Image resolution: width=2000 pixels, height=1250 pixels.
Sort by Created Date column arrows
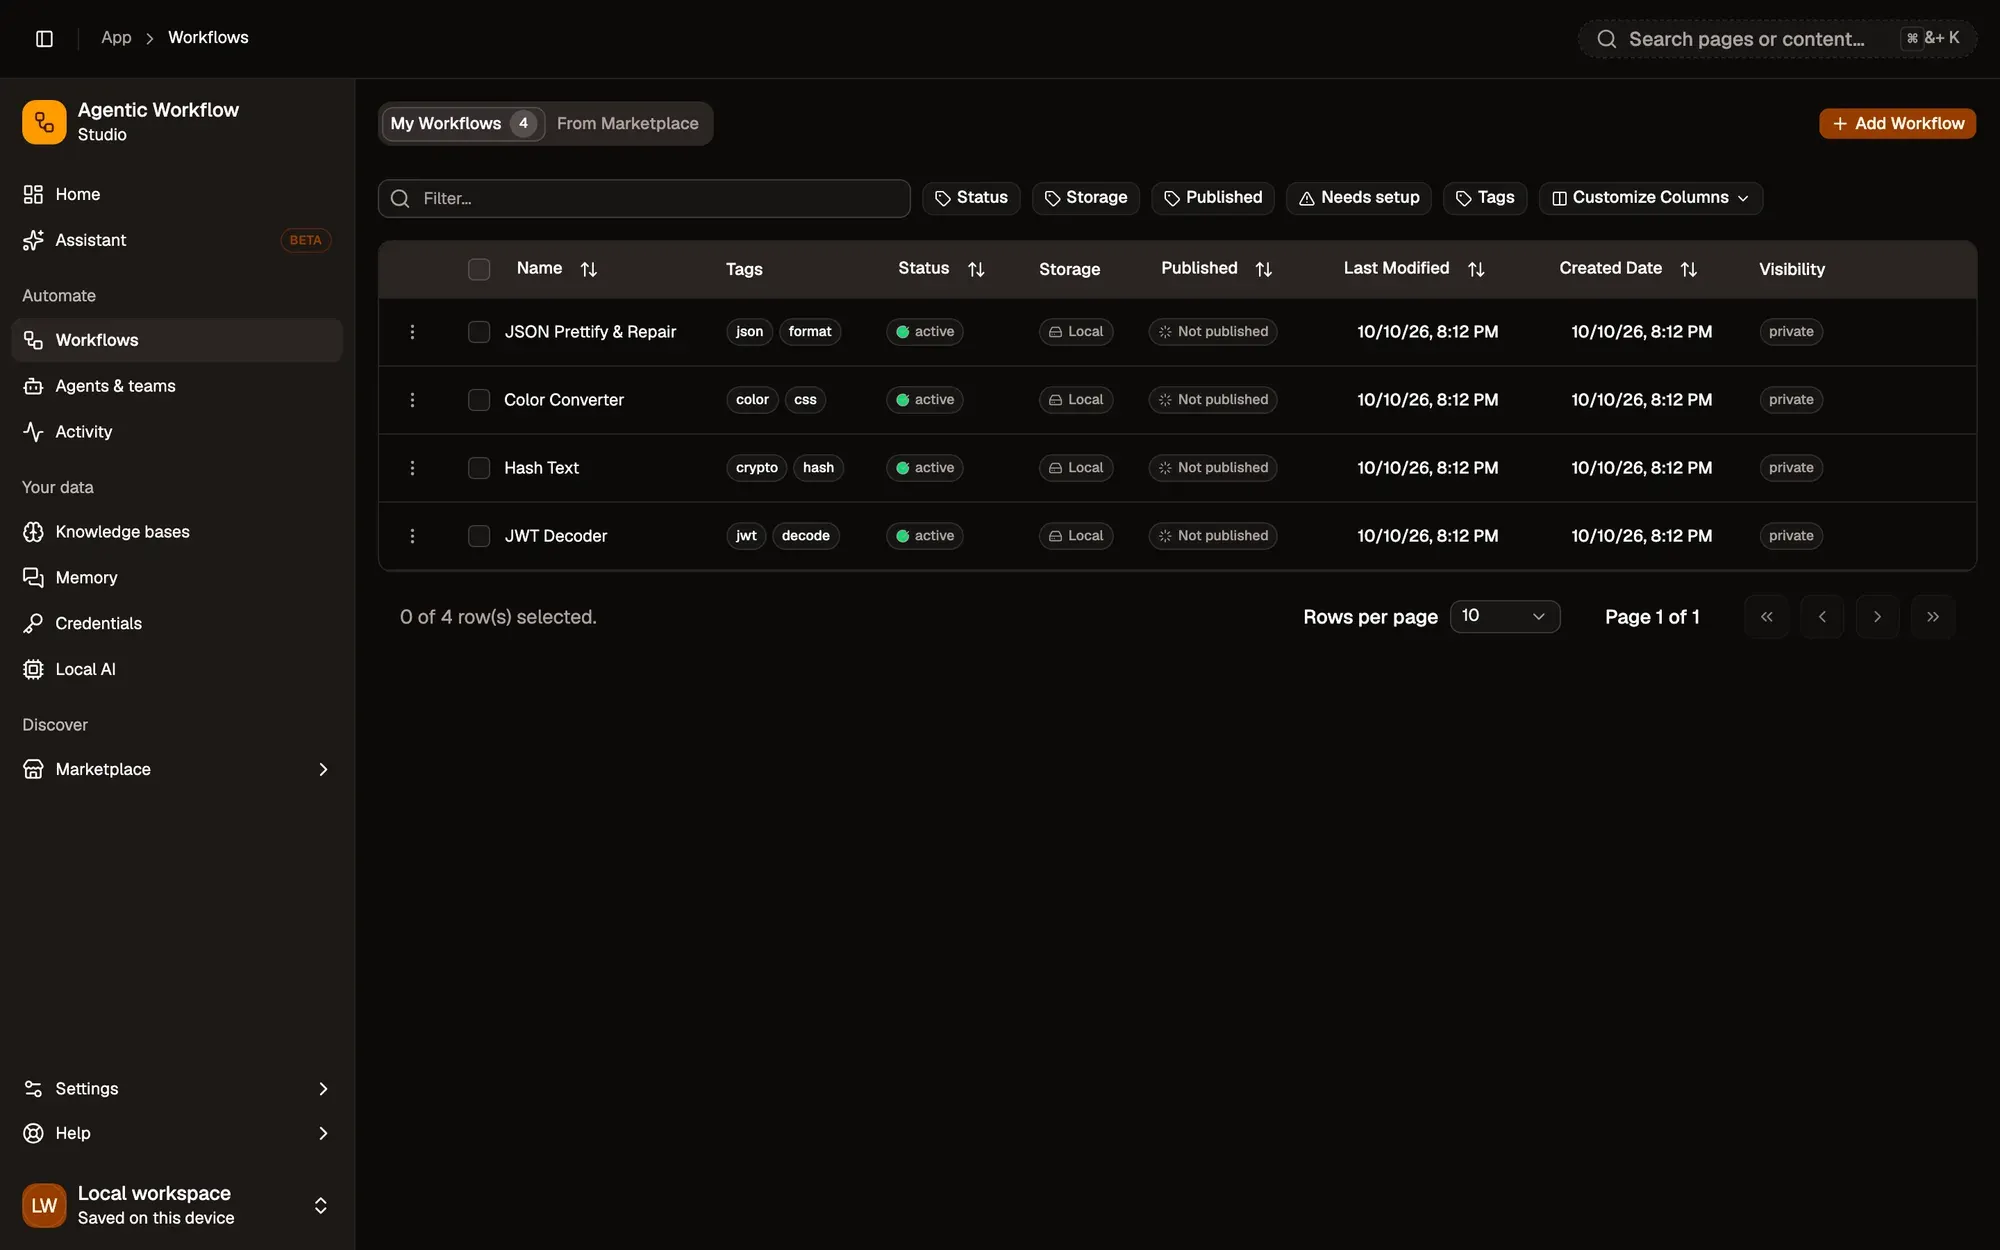click(x=1688, y=269)
